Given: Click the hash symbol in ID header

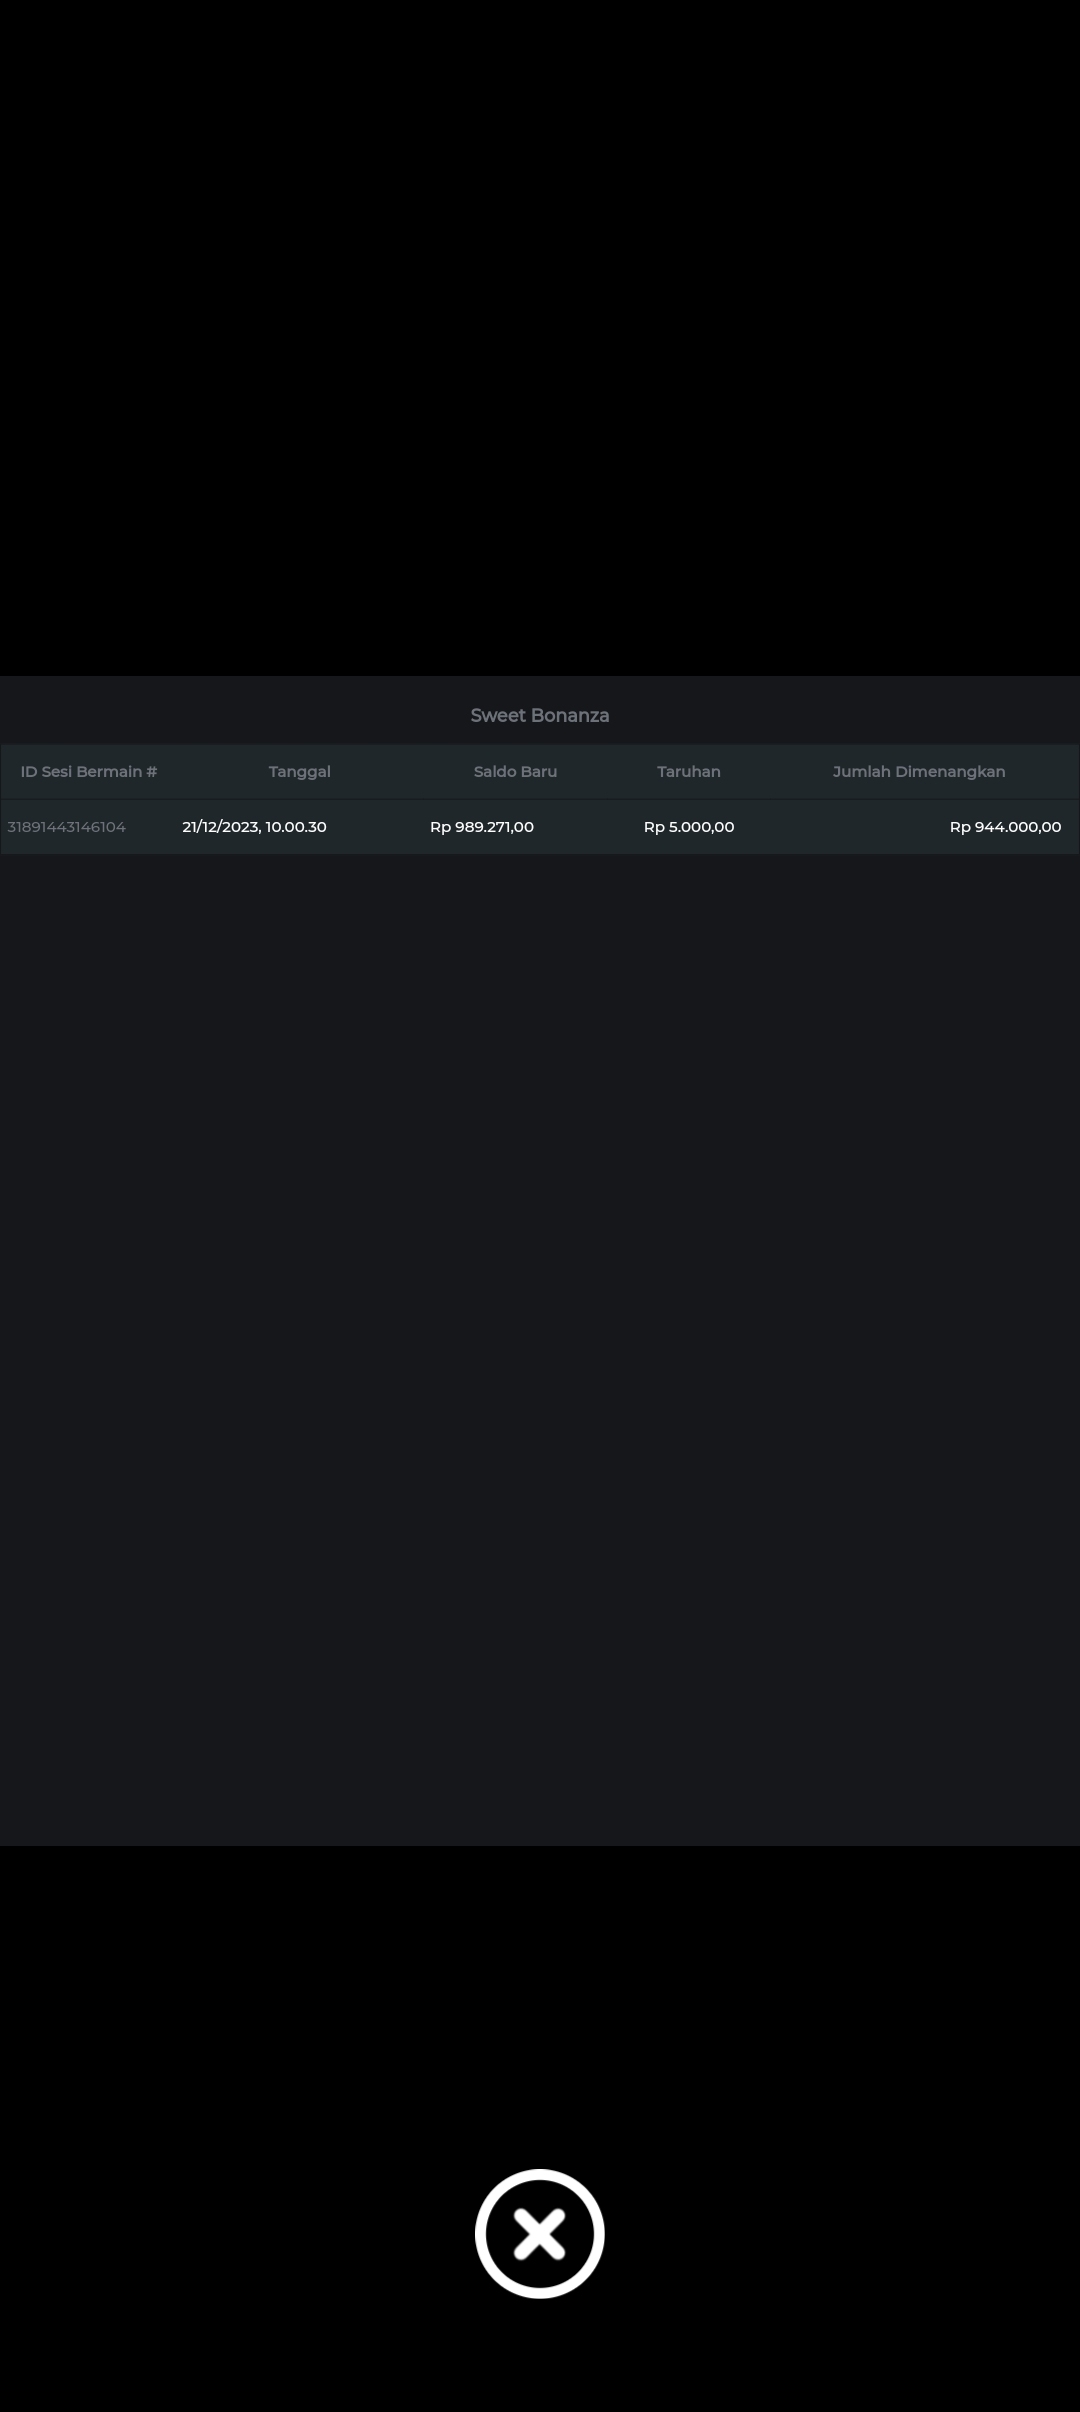Looking at the screenshot, I should click(151, 771).
